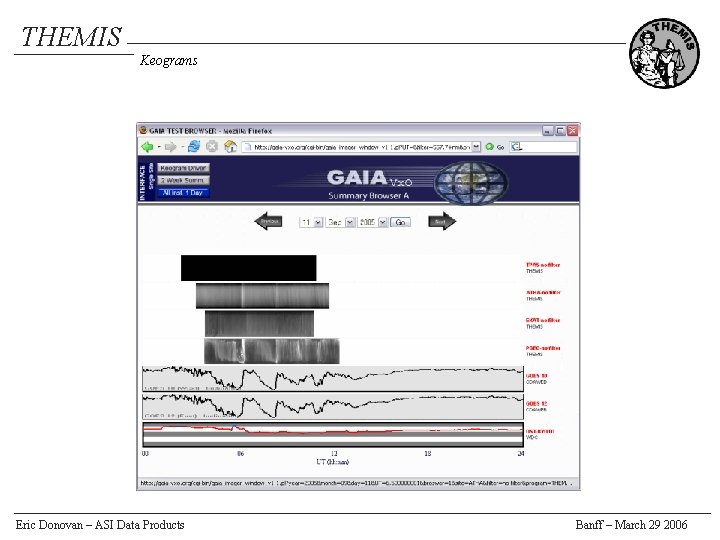This screenshot has width=720, height=540.
Task: Click the red label beside the red-line plot
Action: pyautogui.click(x=540, y=431)
